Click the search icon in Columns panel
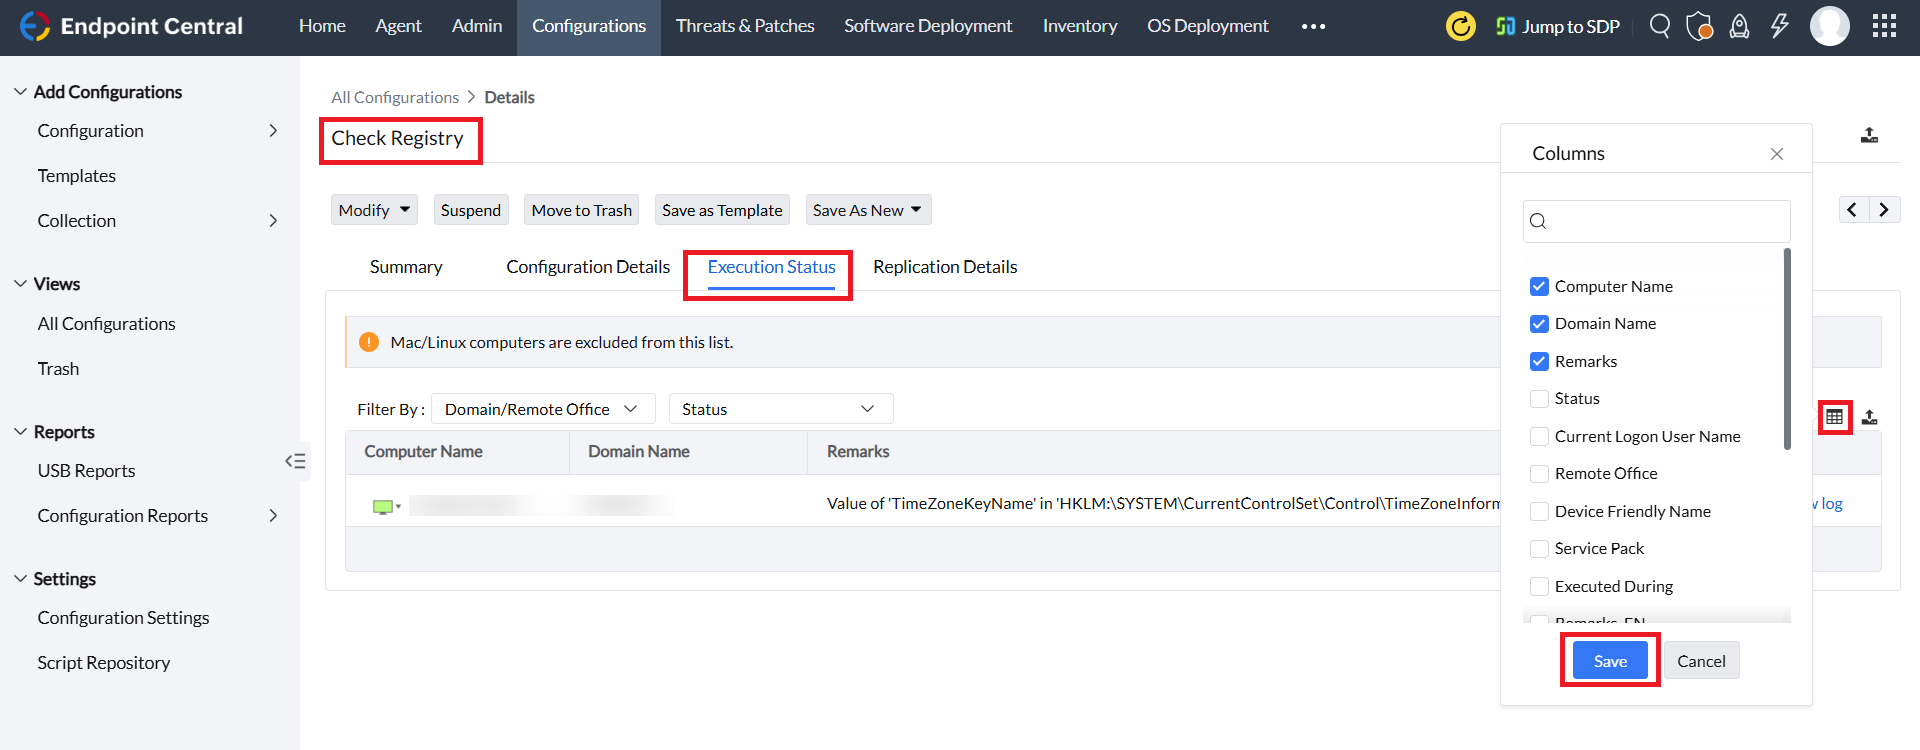This screenshot has width=1920, height=750. pyautogui.click(x=1539, y=221)
